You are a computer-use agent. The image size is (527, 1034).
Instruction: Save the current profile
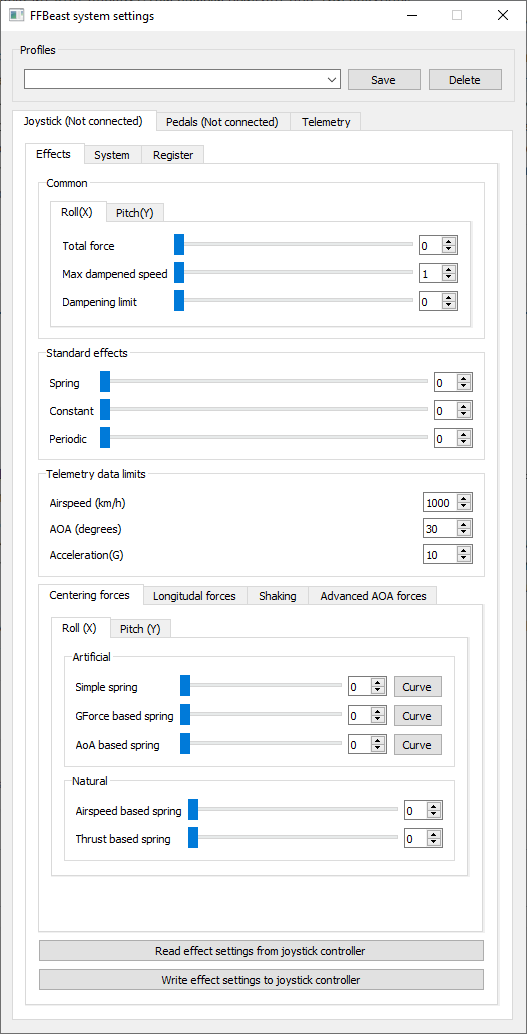[x=384, y=80]
